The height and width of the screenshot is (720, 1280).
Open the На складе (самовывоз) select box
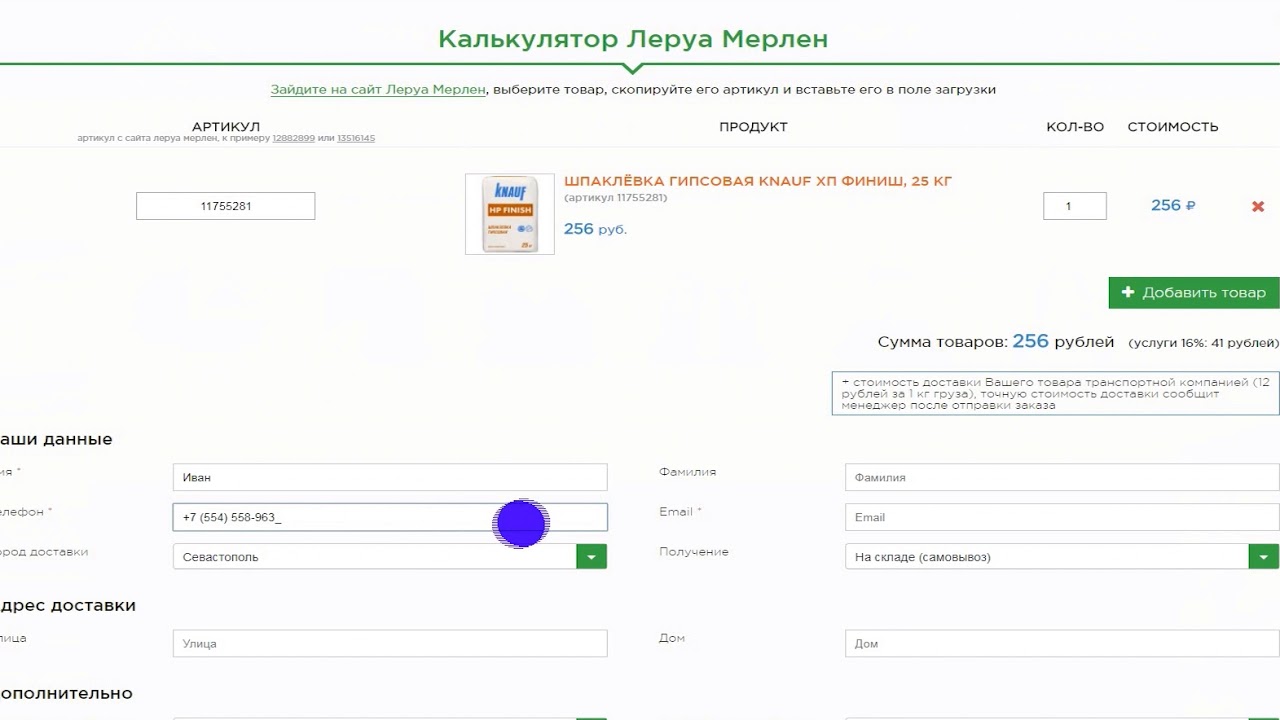click(1062, 556)
